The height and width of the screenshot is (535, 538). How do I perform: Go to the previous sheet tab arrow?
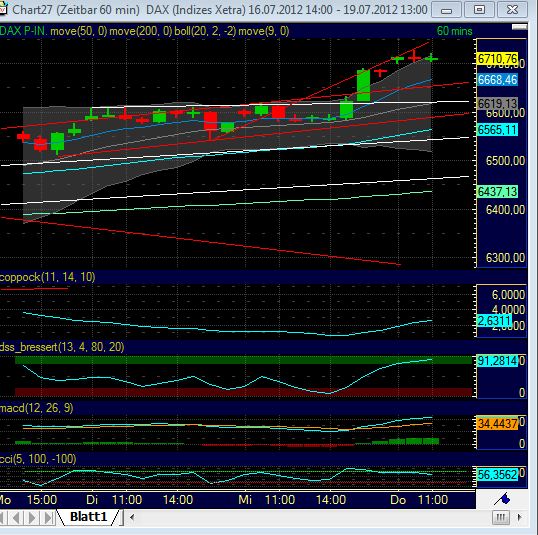click(x=16, y=517)
